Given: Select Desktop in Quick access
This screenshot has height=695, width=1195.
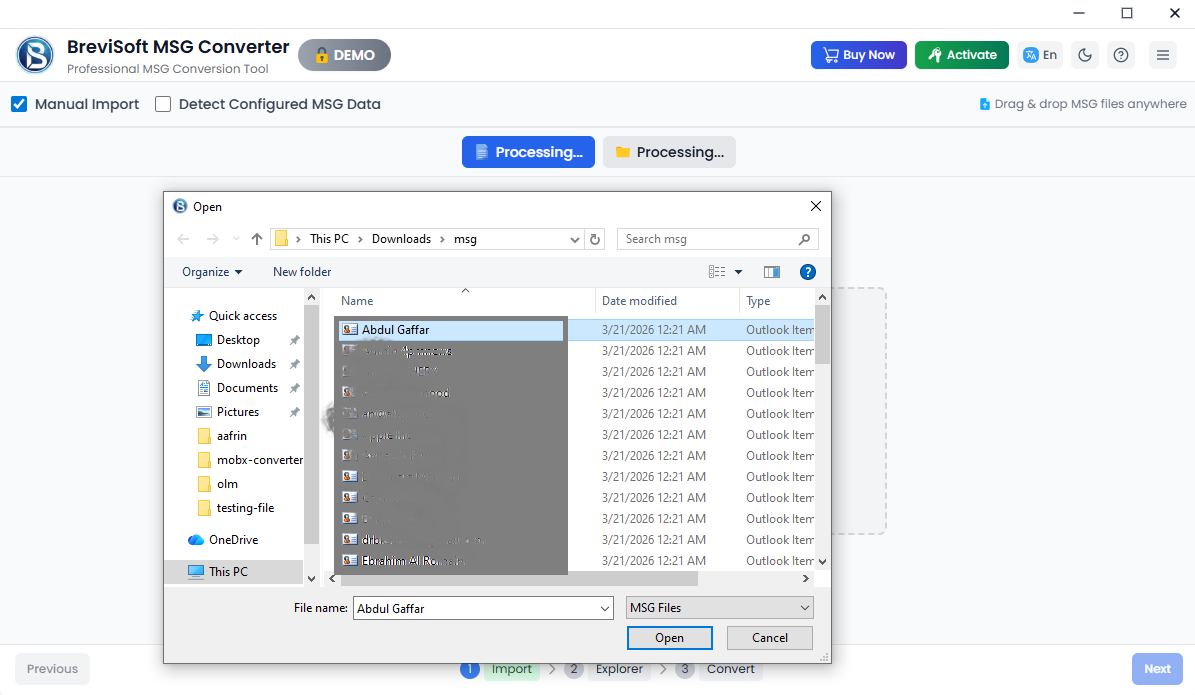Looking at the screenshot, I should coord(238,340).
